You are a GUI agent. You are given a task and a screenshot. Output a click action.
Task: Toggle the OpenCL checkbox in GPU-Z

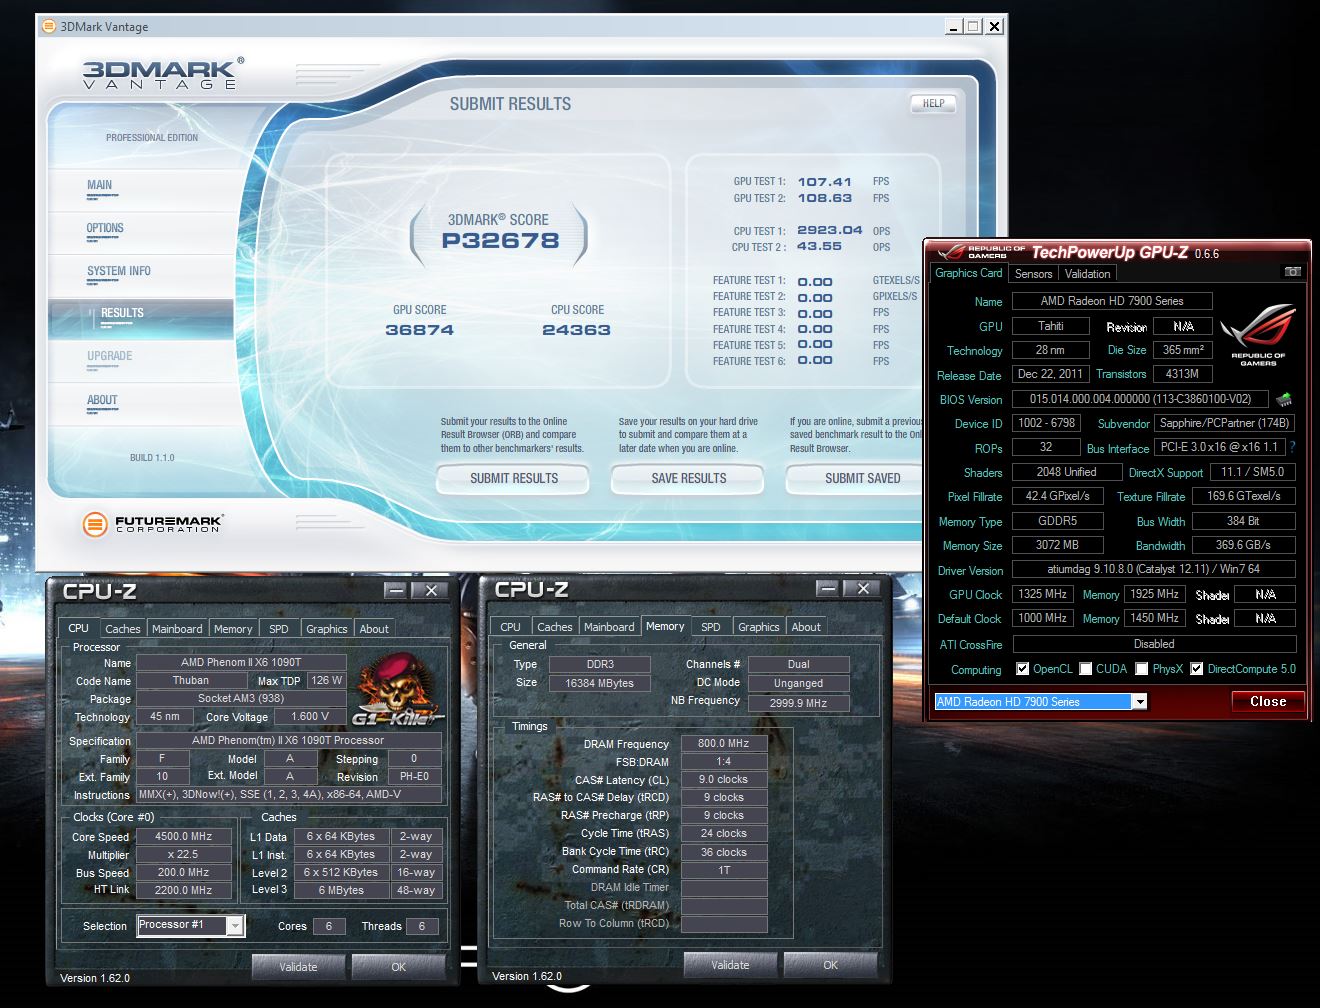(1022, 669)
